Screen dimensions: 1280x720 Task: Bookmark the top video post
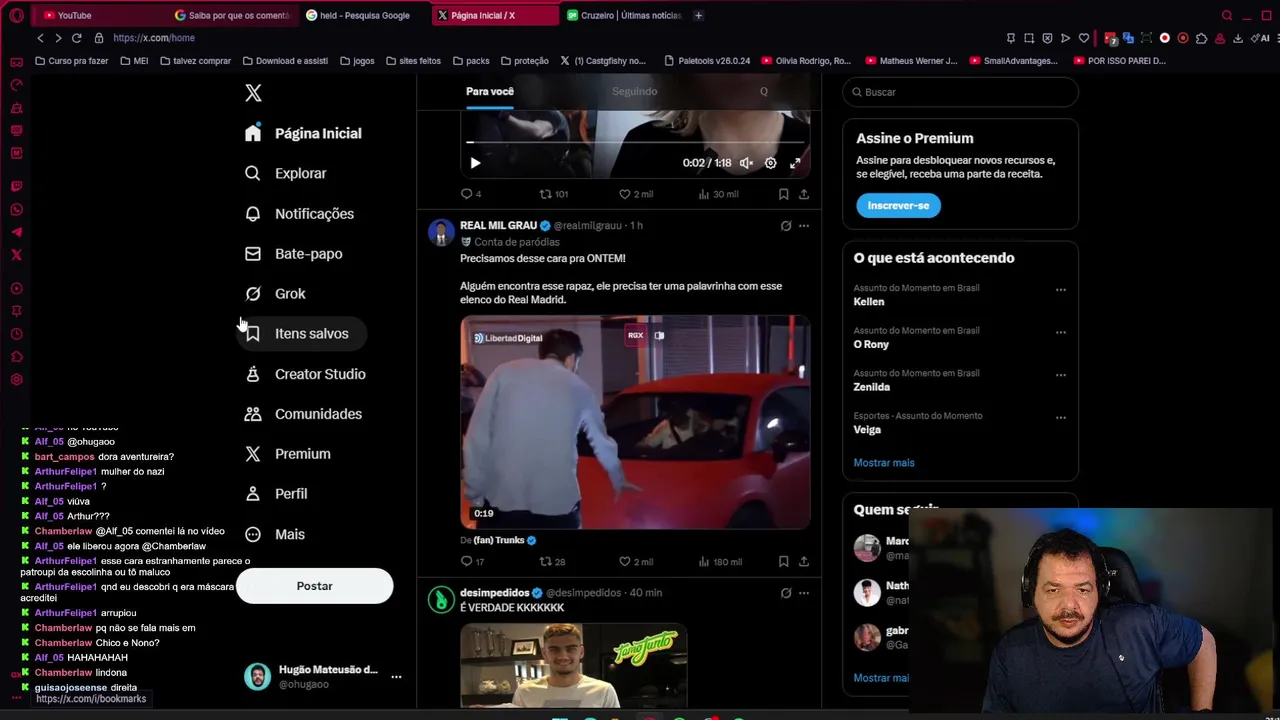783,194
